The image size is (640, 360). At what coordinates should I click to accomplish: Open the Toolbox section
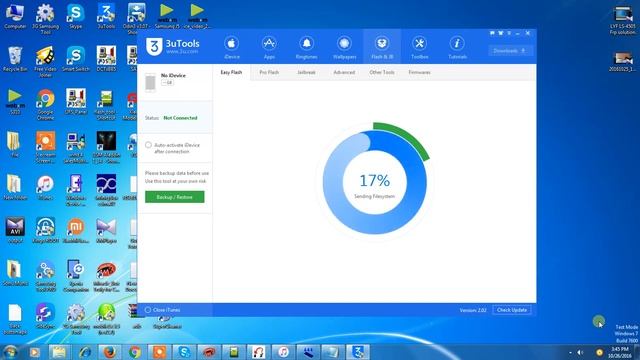tap(420, 47)
